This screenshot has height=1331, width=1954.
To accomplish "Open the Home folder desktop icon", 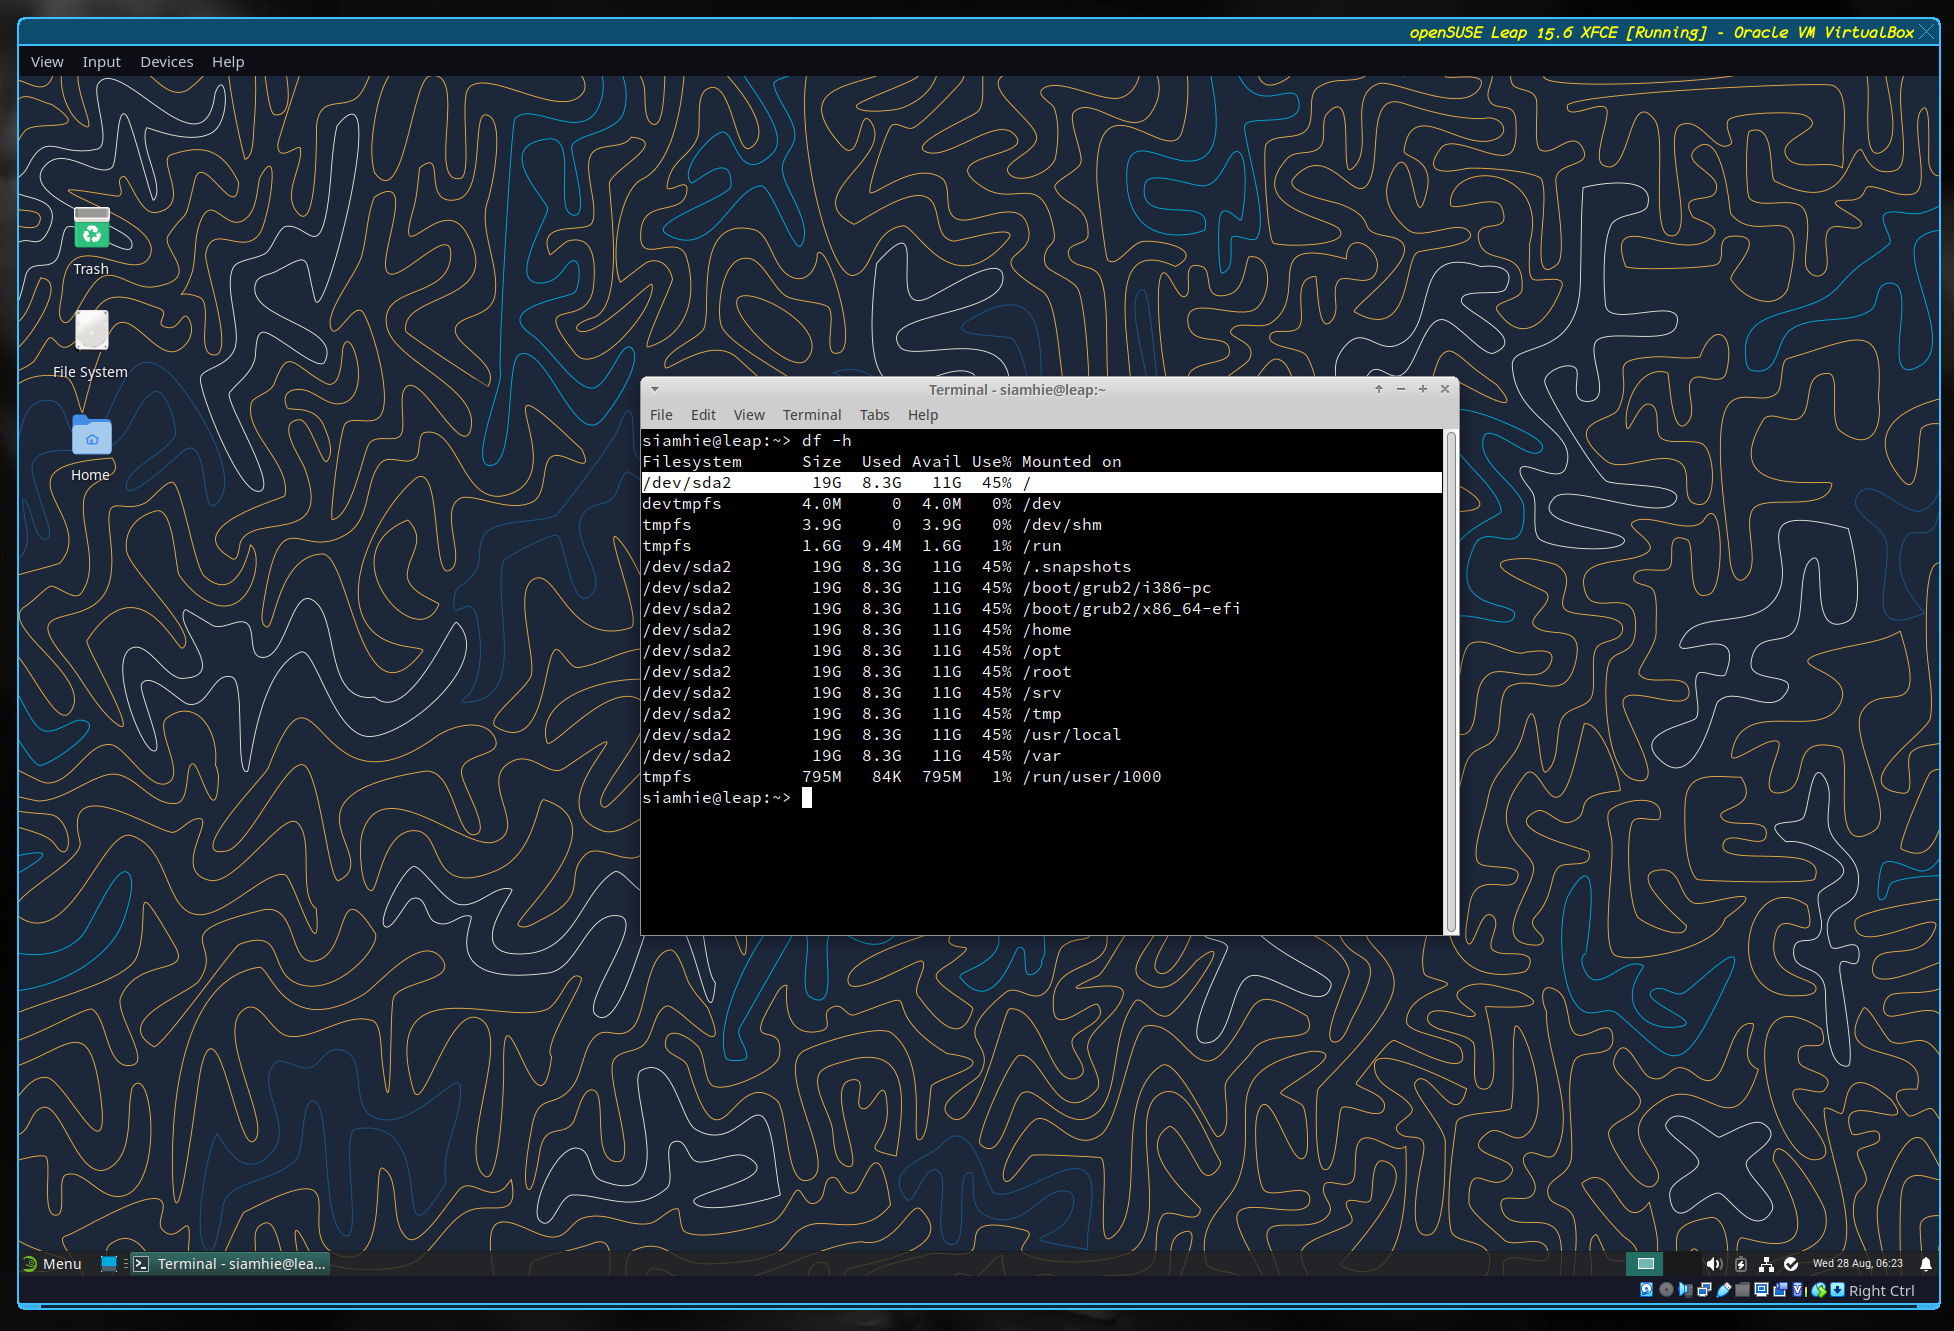I will click(91, 438).
